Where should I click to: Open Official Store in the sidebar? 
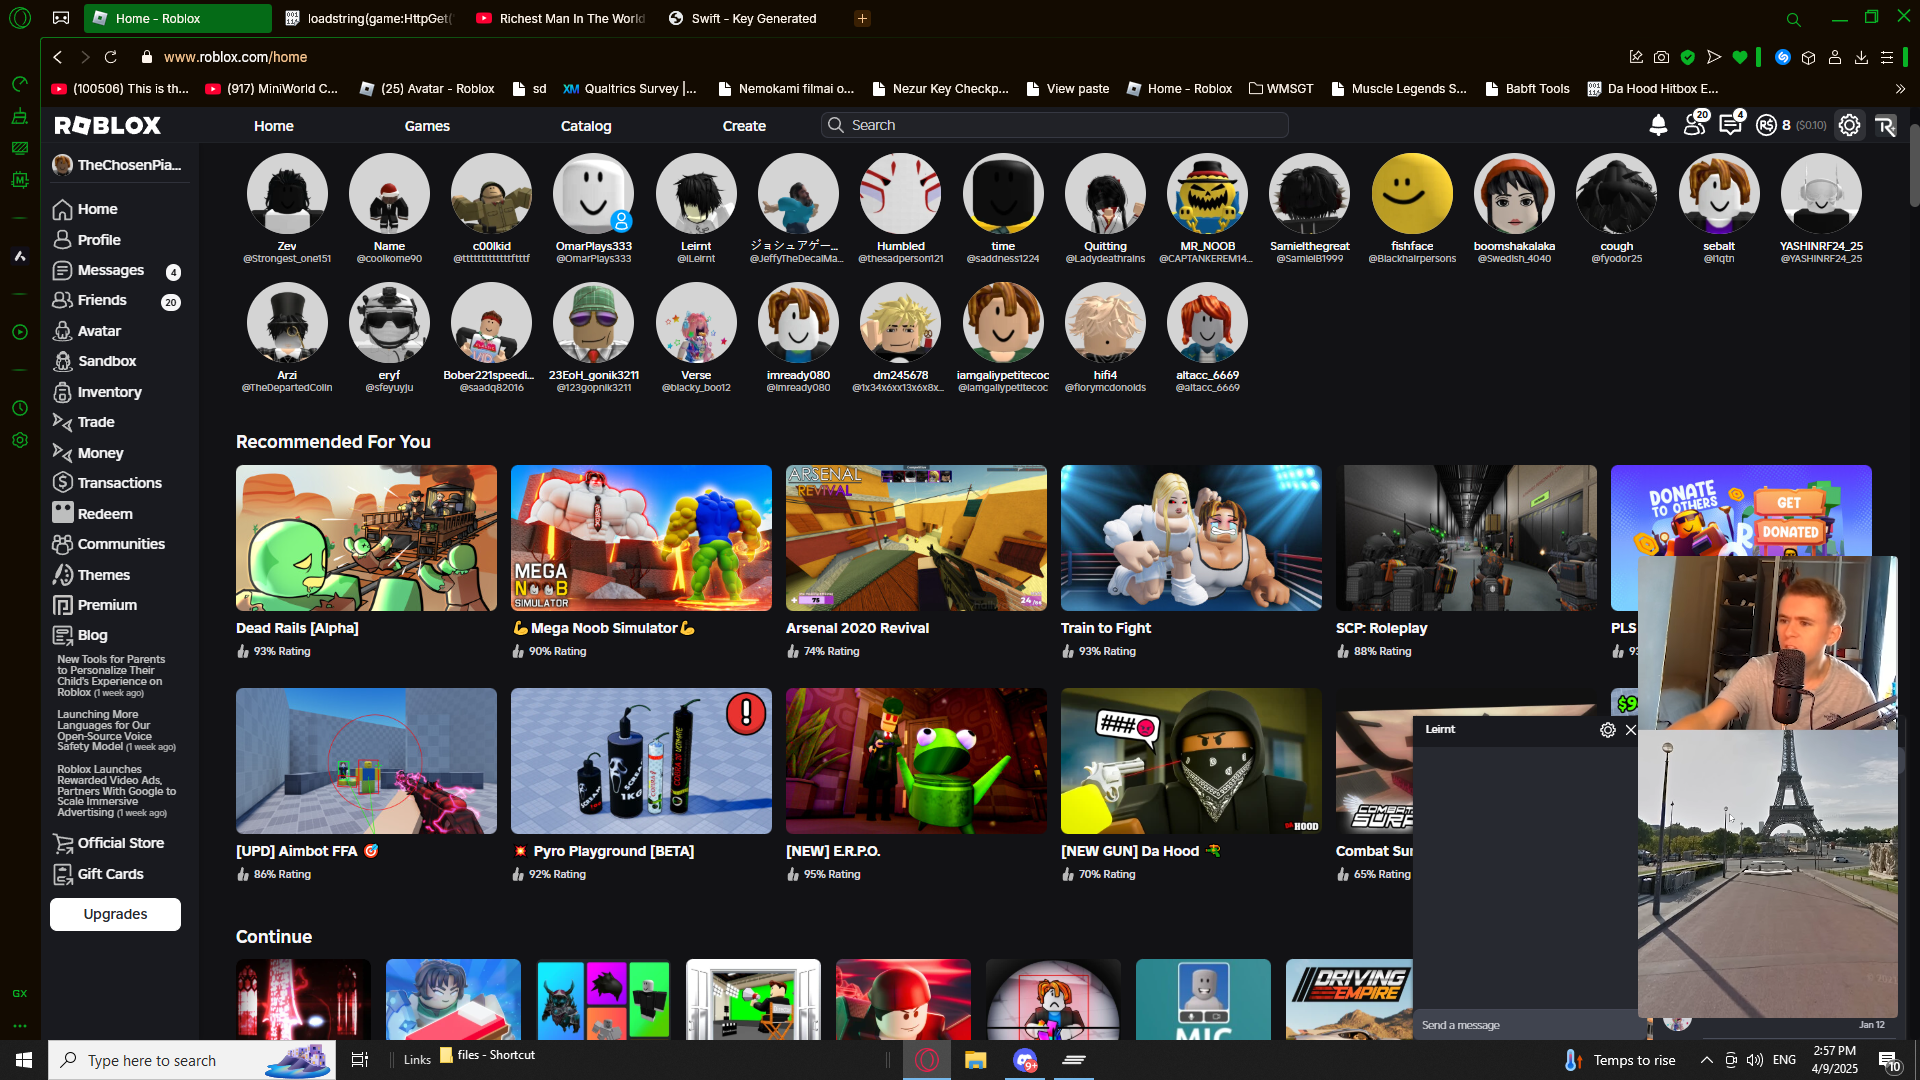[x=120, y=843]
